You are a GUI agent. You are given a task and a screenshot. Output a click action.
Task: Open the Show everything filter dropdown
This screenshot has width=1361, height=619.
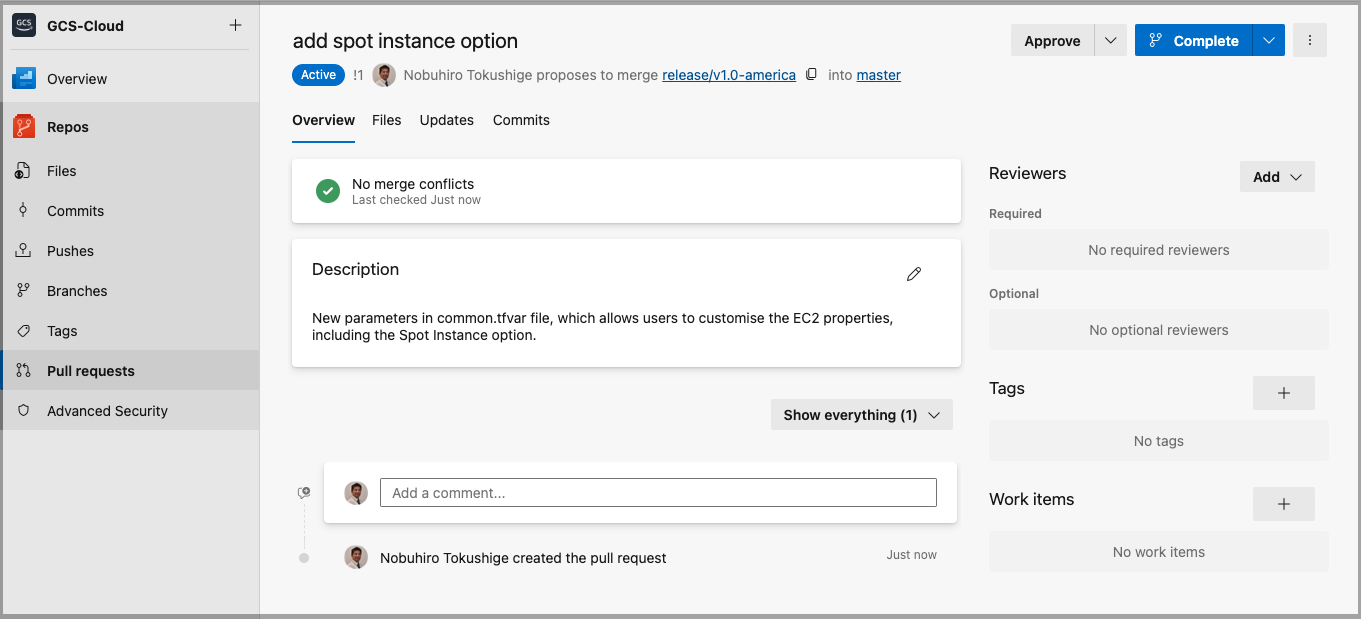861,415
